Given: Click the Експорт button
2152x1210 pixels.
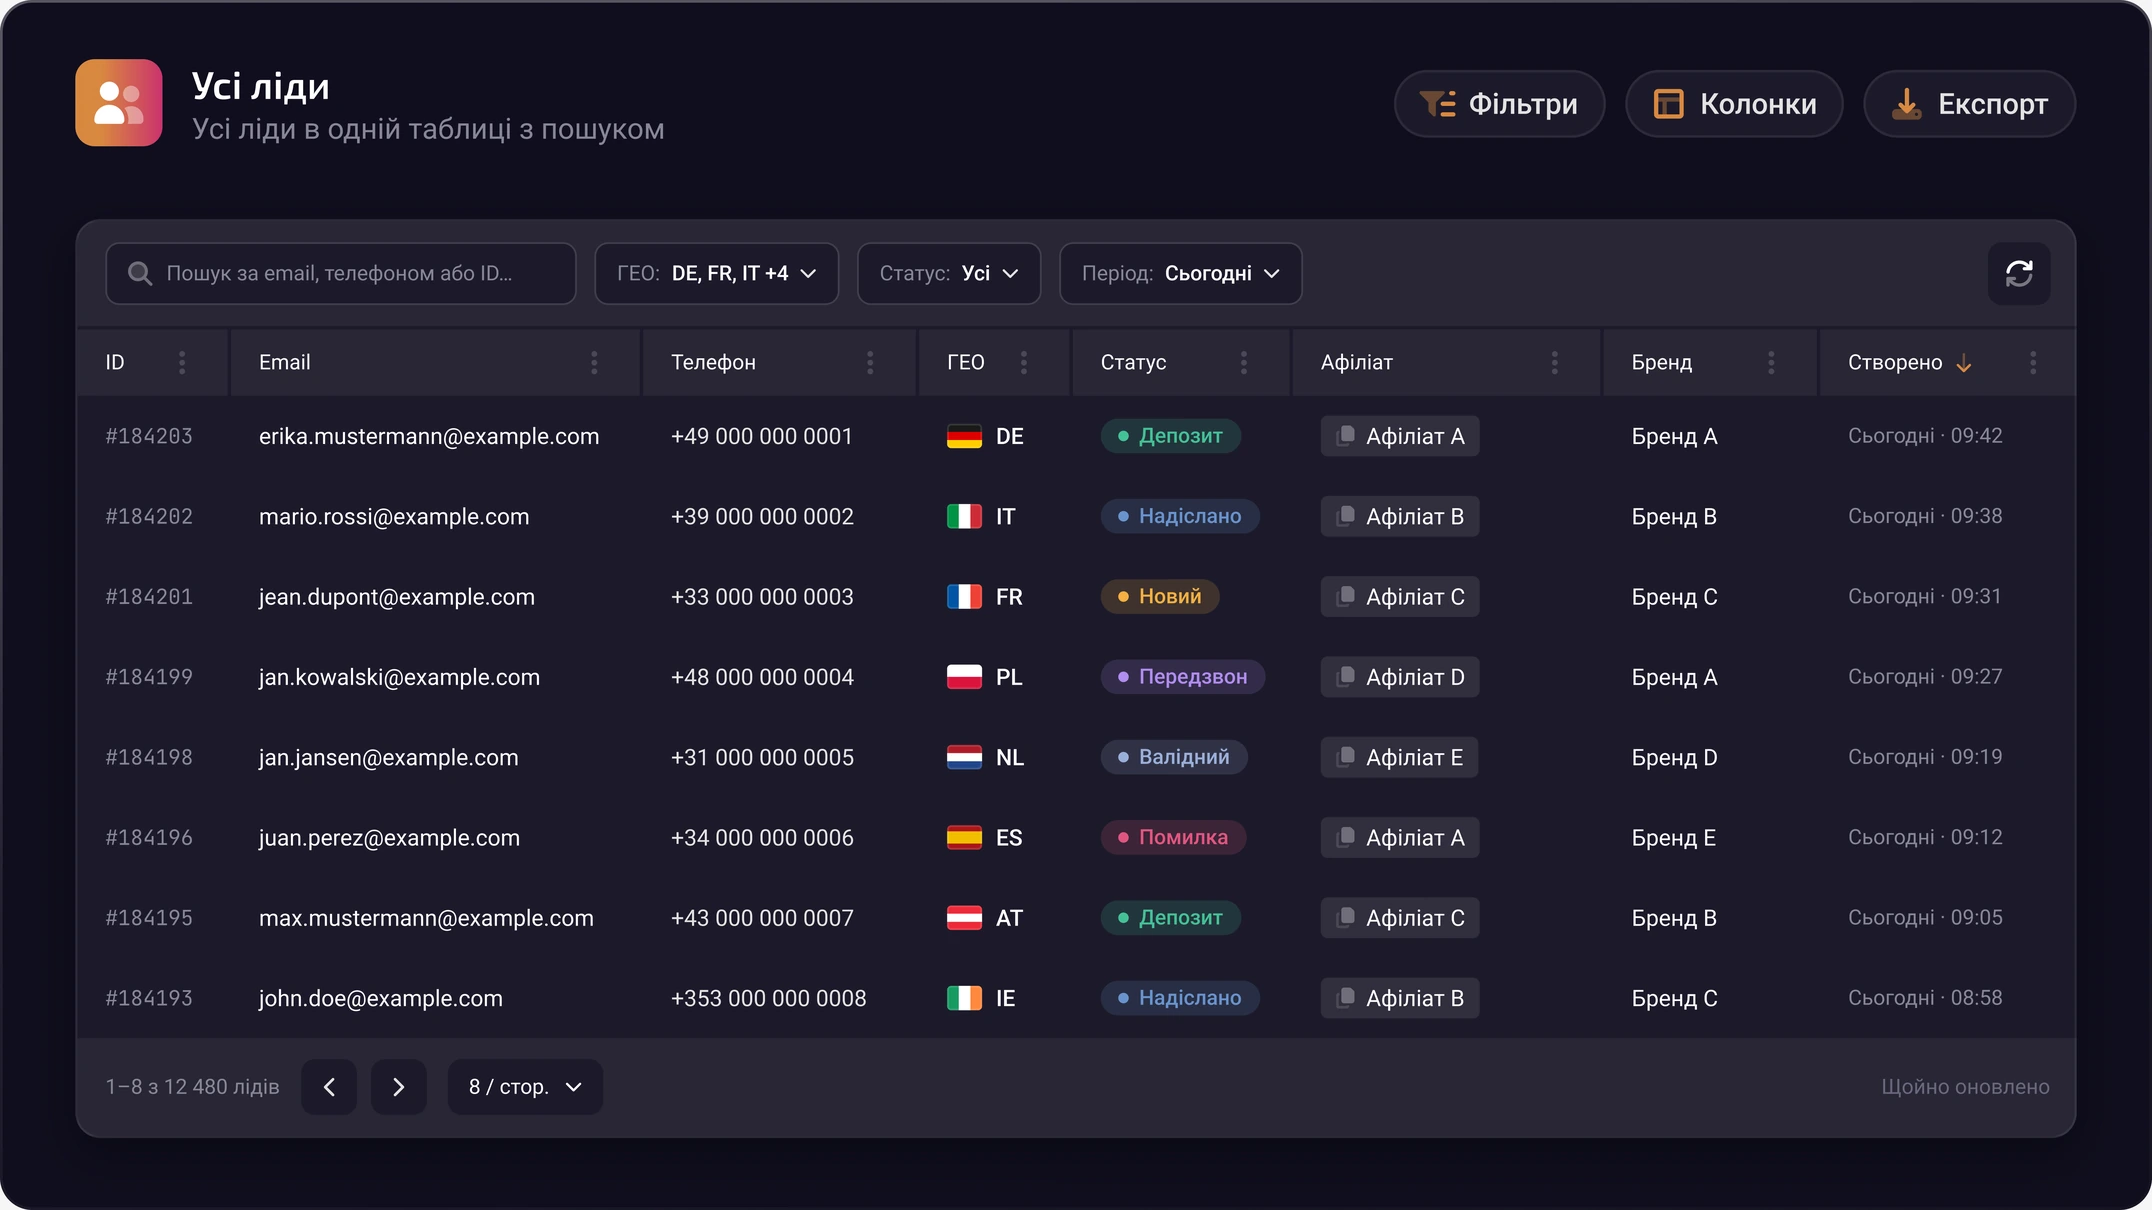Looking at the screenshot, I should tap(1969, 104).
